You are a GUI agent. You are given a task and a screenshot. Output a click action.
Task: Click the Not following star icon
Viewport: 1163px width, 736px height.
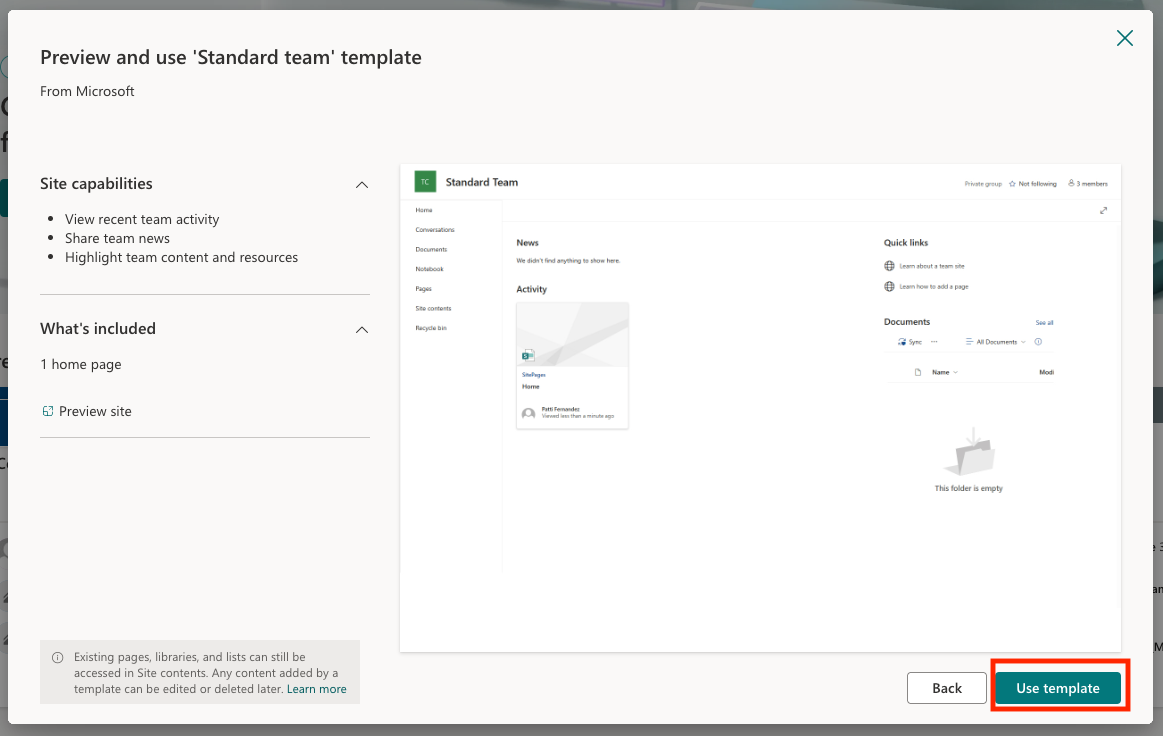tap(1012, 184)
